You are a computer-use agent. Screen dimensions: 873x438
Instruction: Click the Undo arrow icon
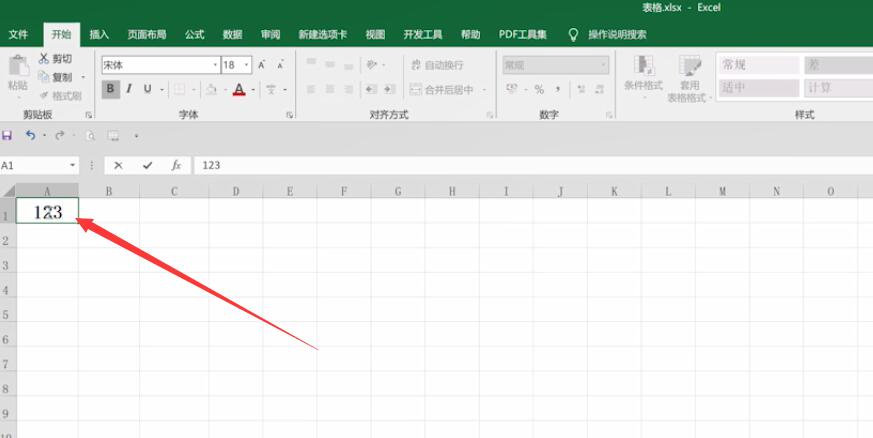tap(31, 135)
